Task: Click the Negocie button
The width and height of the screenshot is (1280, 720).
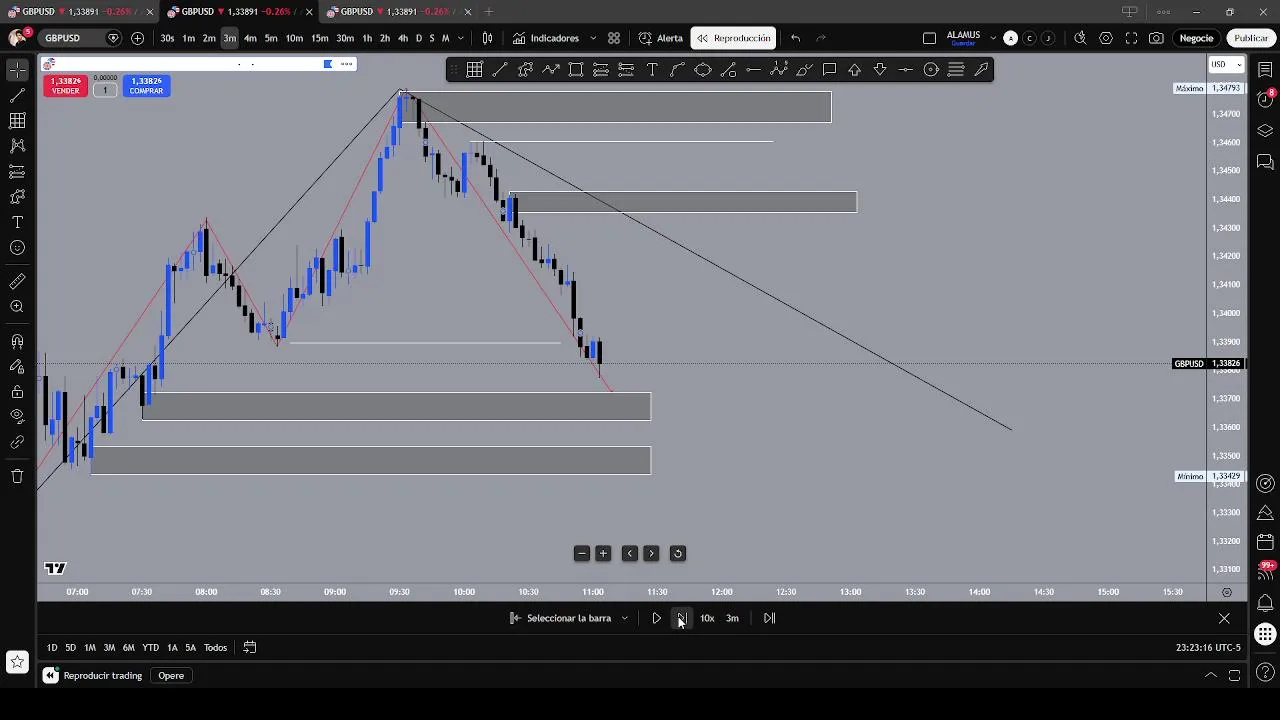Action: 1196,38
